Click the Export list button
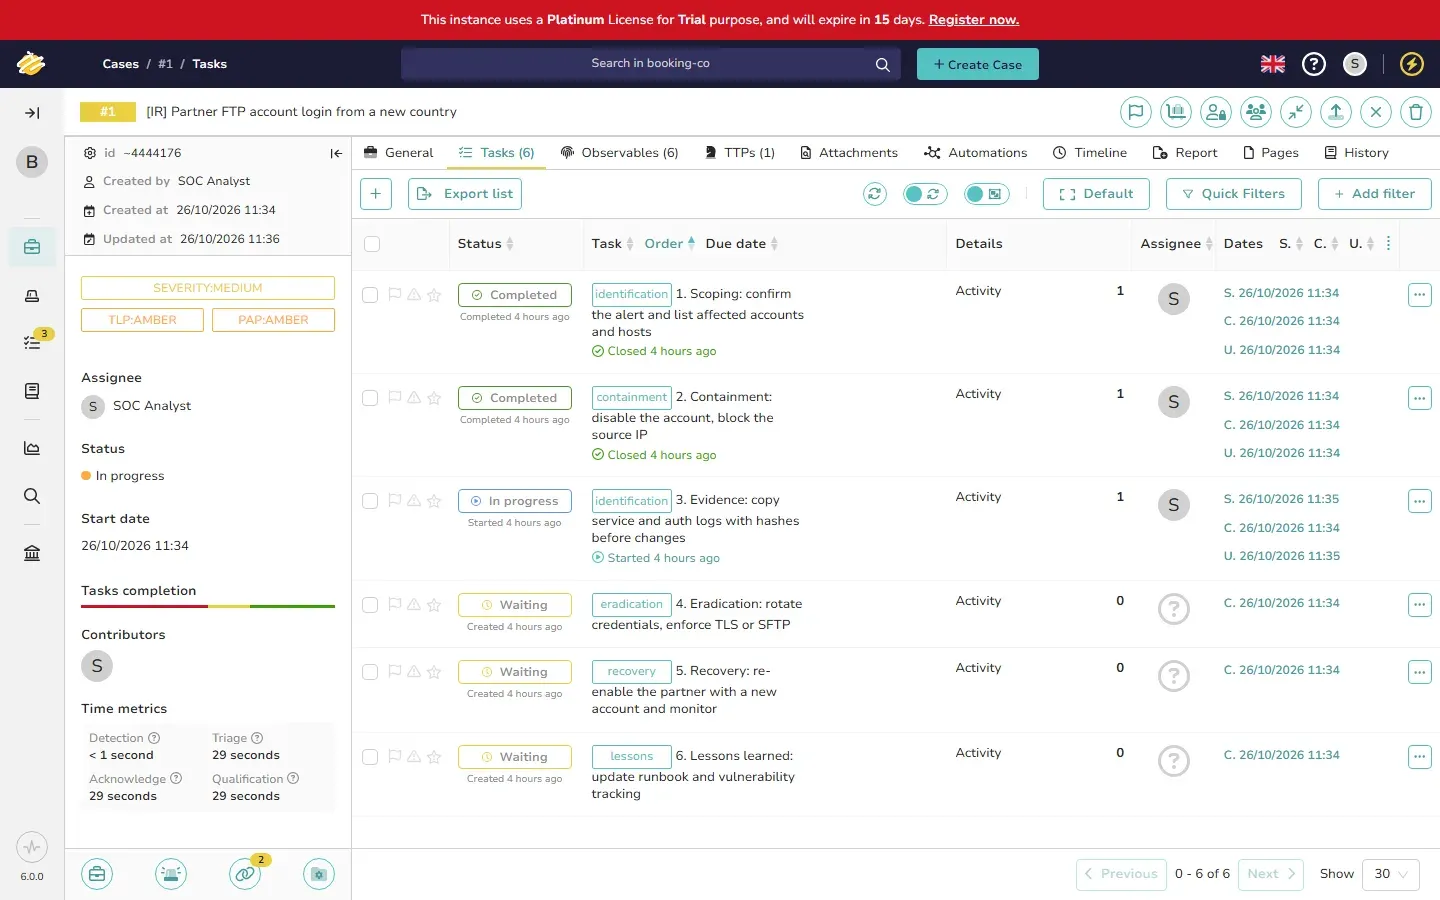 465,194
